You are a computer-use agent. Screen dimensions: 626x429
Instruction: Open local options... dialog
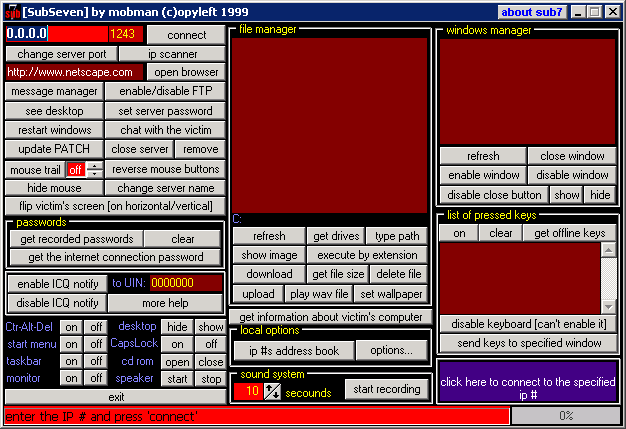click(391, 350)
